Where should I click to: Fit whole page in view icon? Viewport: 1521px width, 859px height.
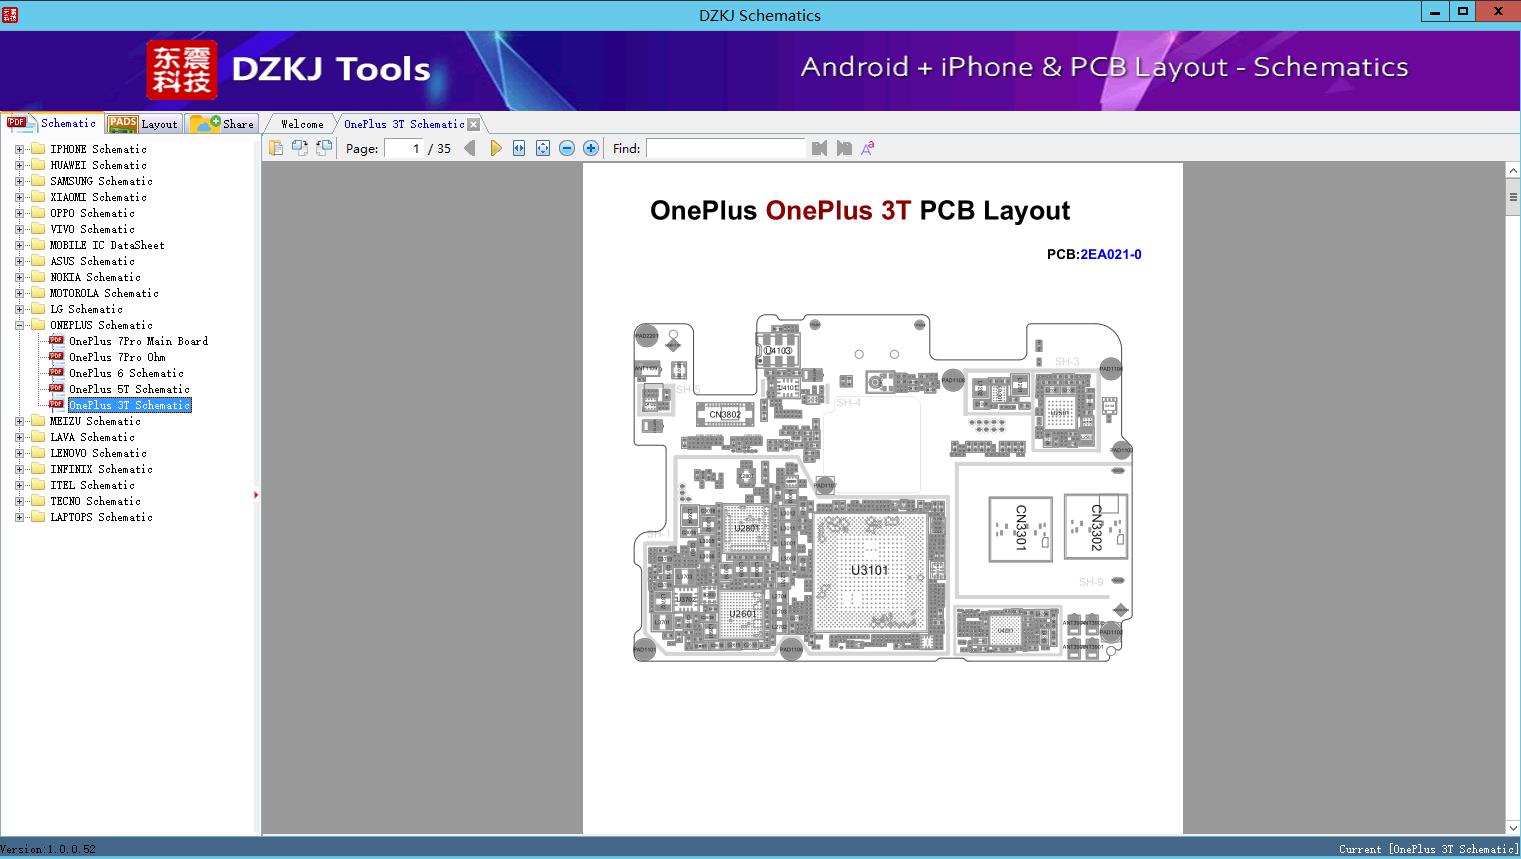coord(543,148)
